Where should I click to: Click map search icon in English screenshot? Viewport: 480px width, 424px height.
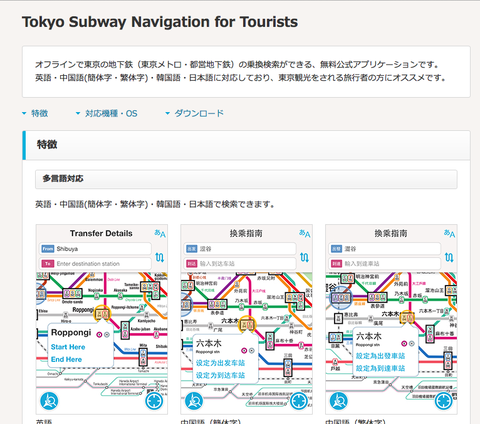click(x=49, y=401)
